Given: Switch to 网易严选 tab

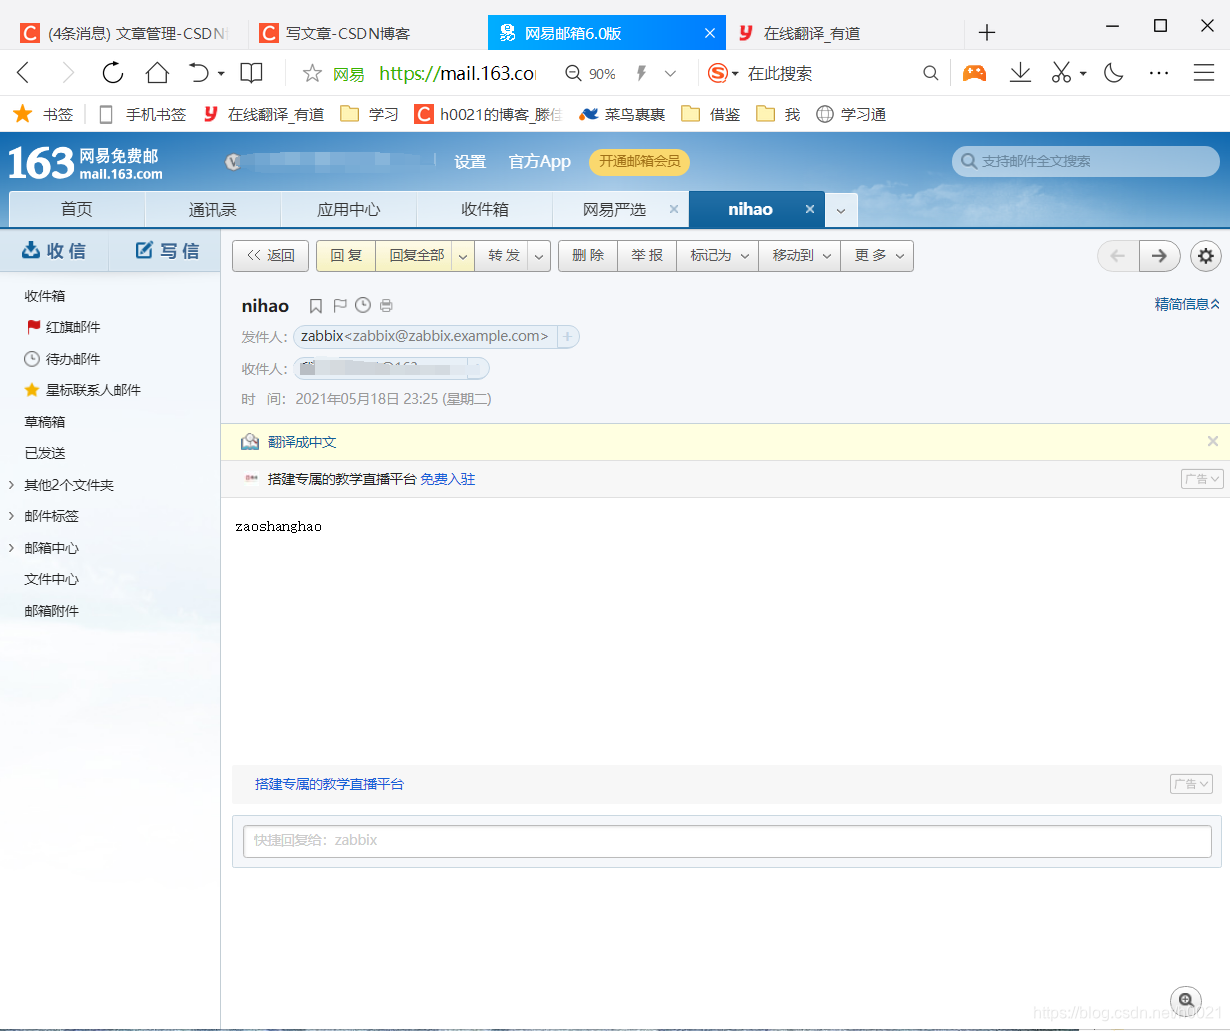Looking at the screenshot, I should [614, 209].
